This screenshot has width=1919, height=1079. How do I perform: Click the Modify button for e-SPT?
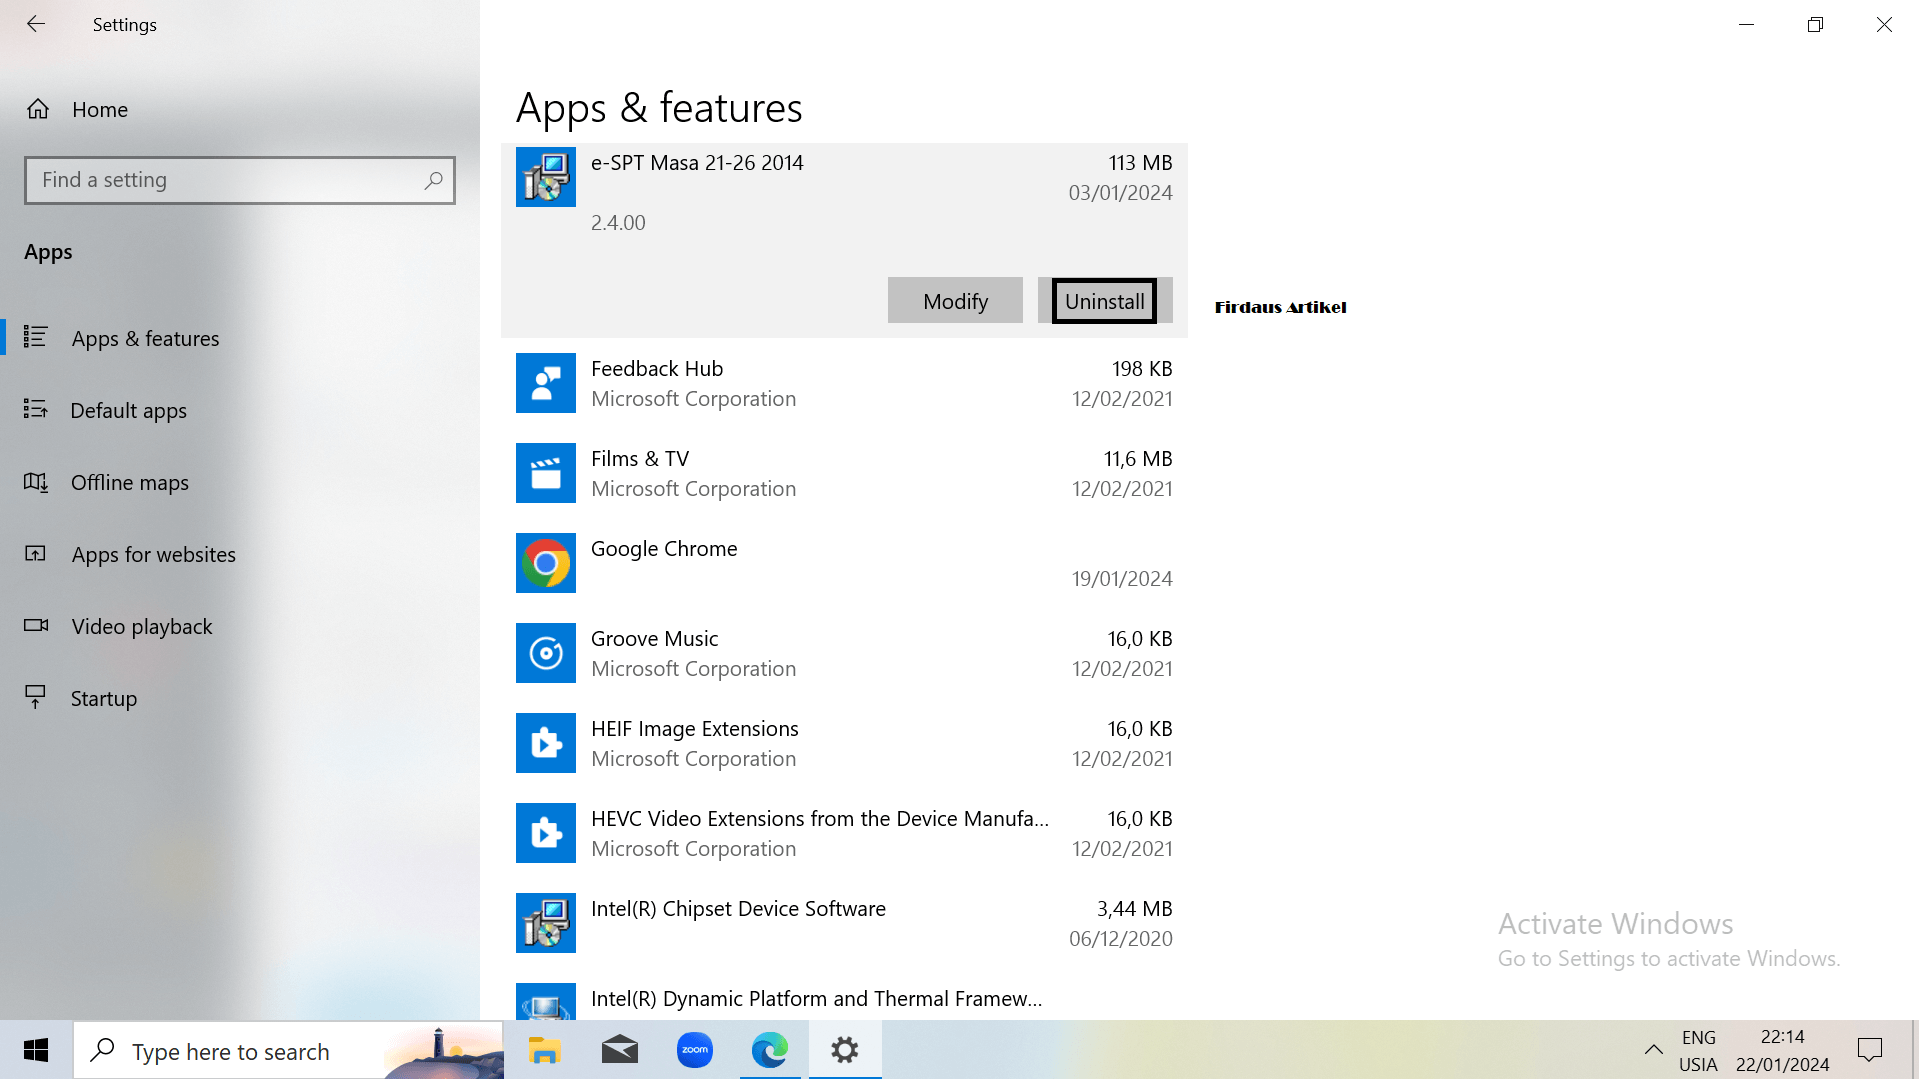tap(955, 301)
